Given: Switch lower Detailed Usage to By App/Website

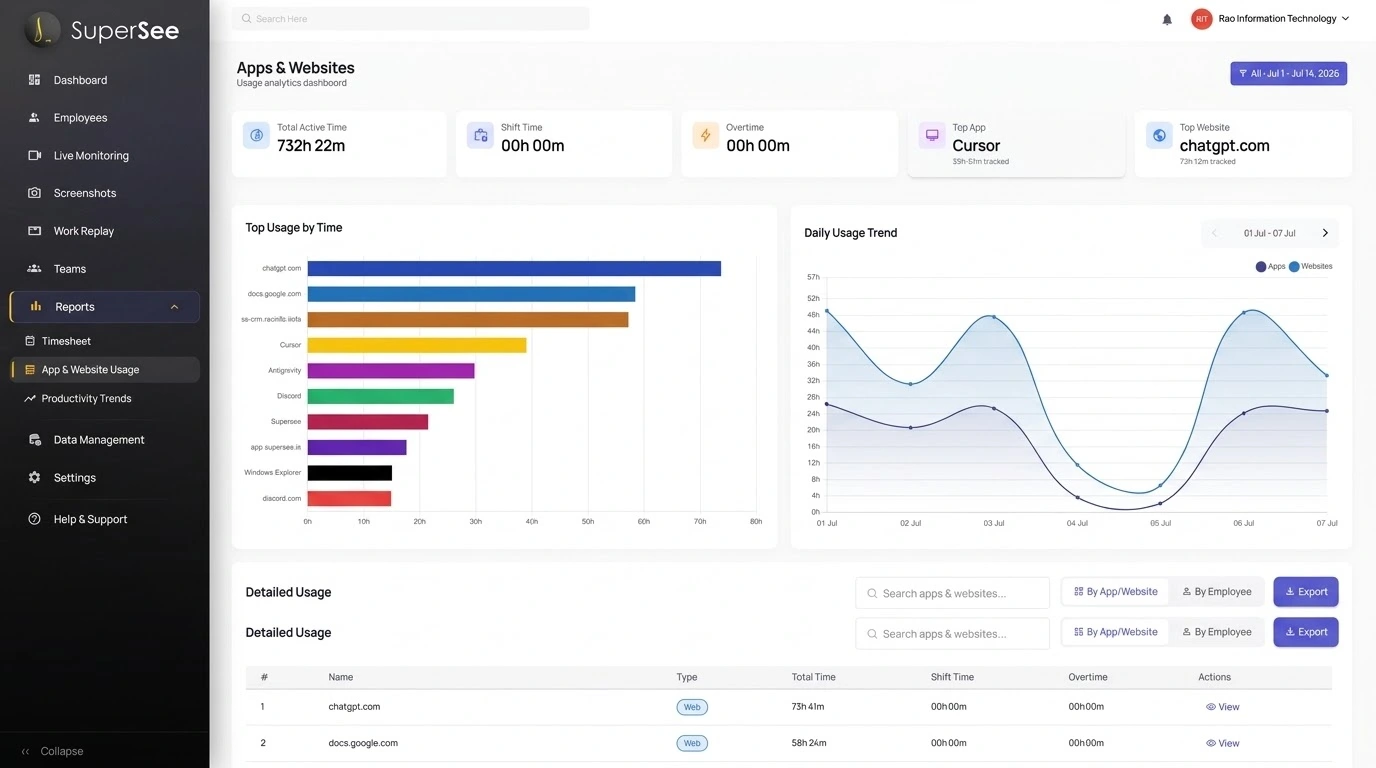Looking at the screenshot, I should 1116,632.
